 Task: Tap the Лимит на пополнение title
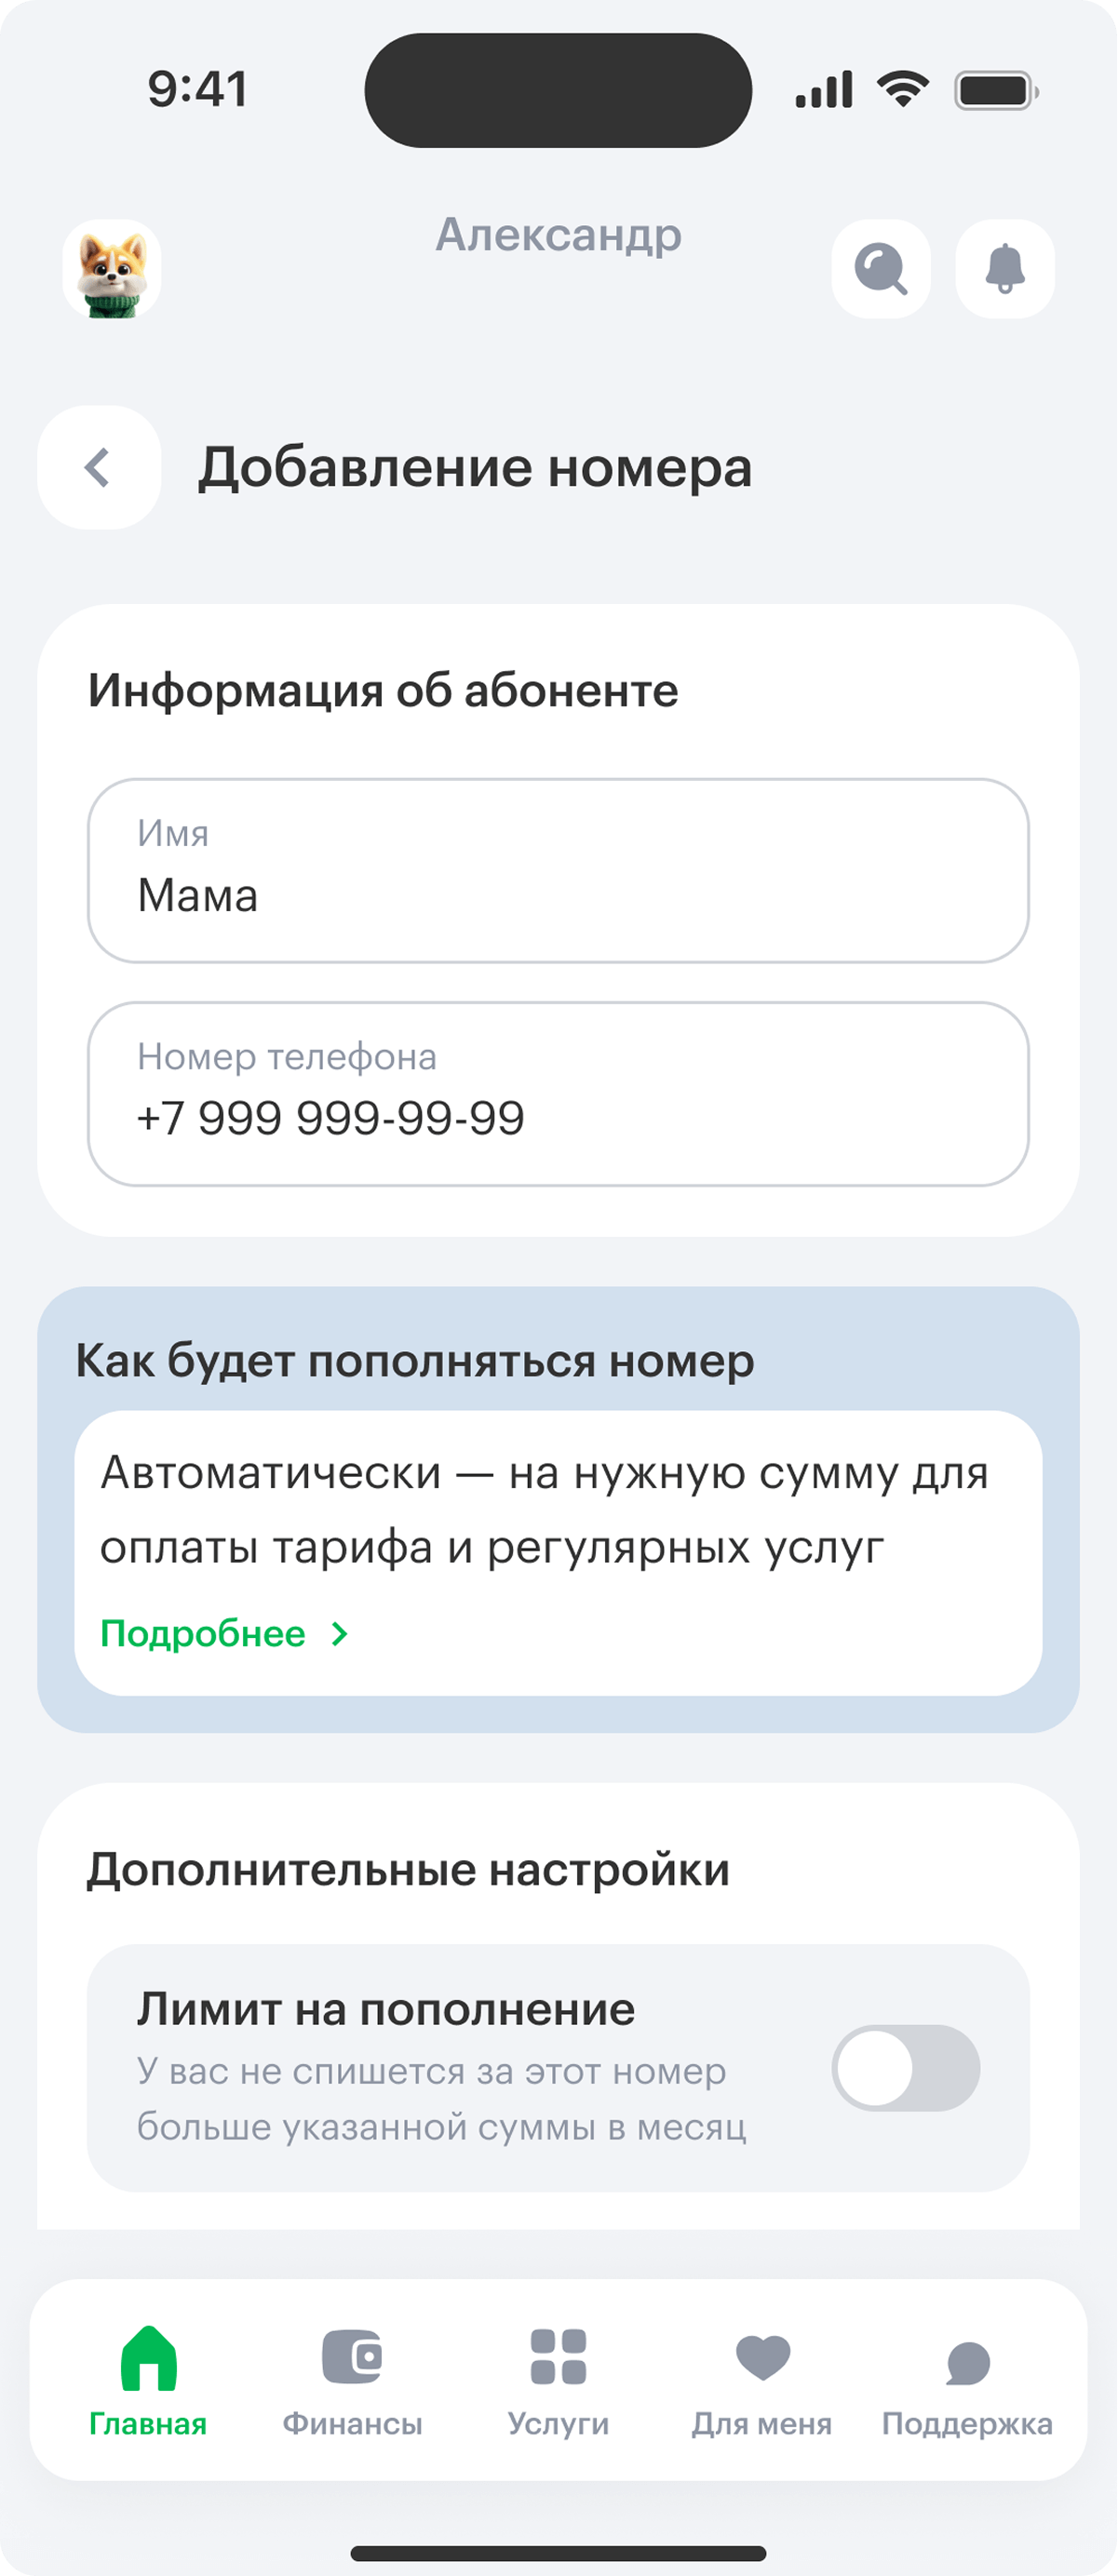(386, 2009)
